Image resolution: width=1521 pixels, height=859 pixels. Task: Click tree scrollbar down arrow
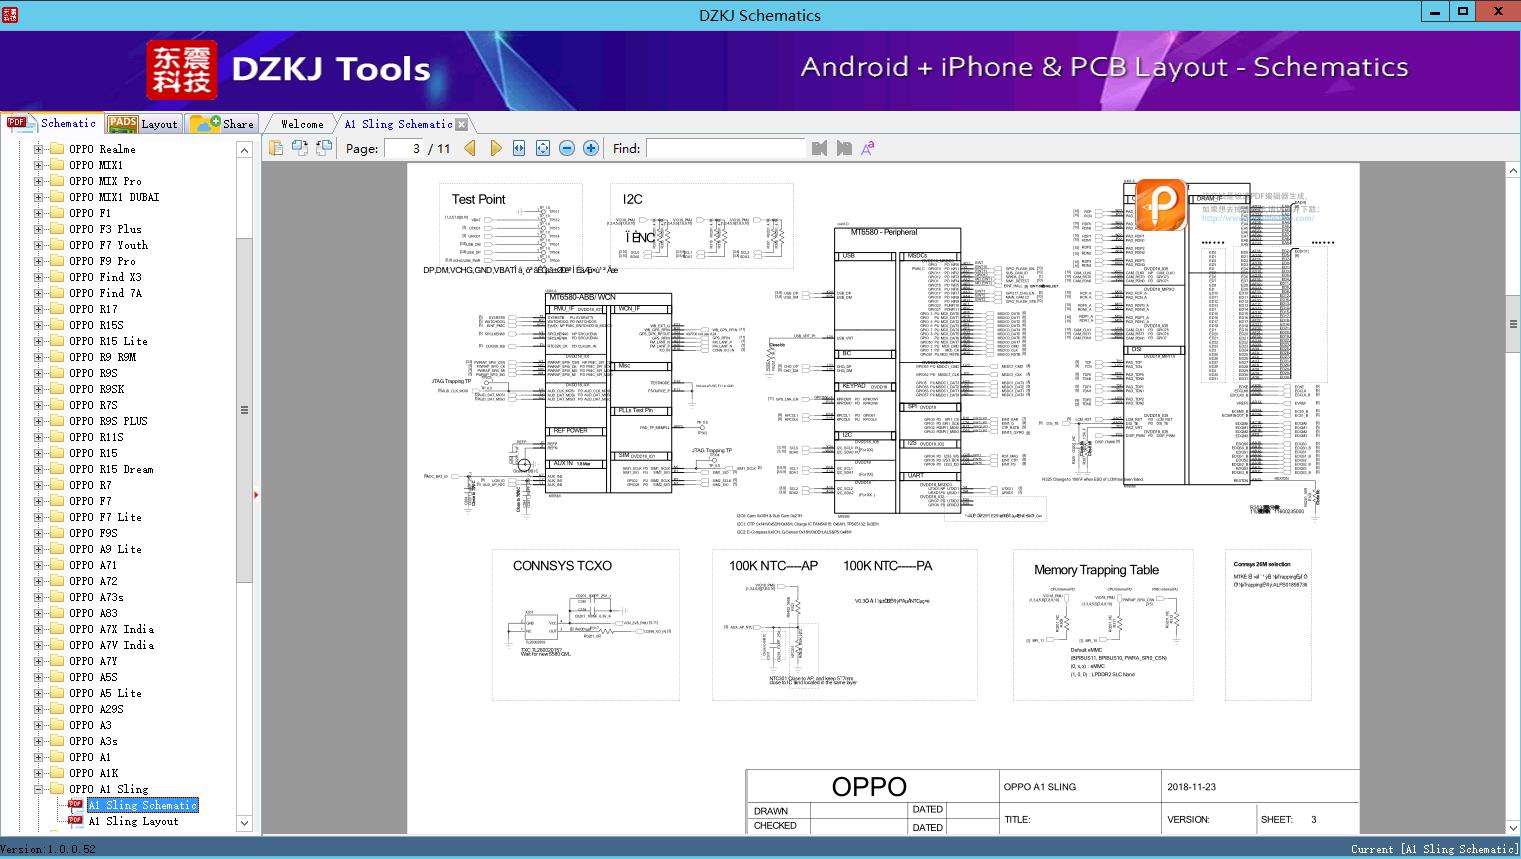(x=244, y=823)
